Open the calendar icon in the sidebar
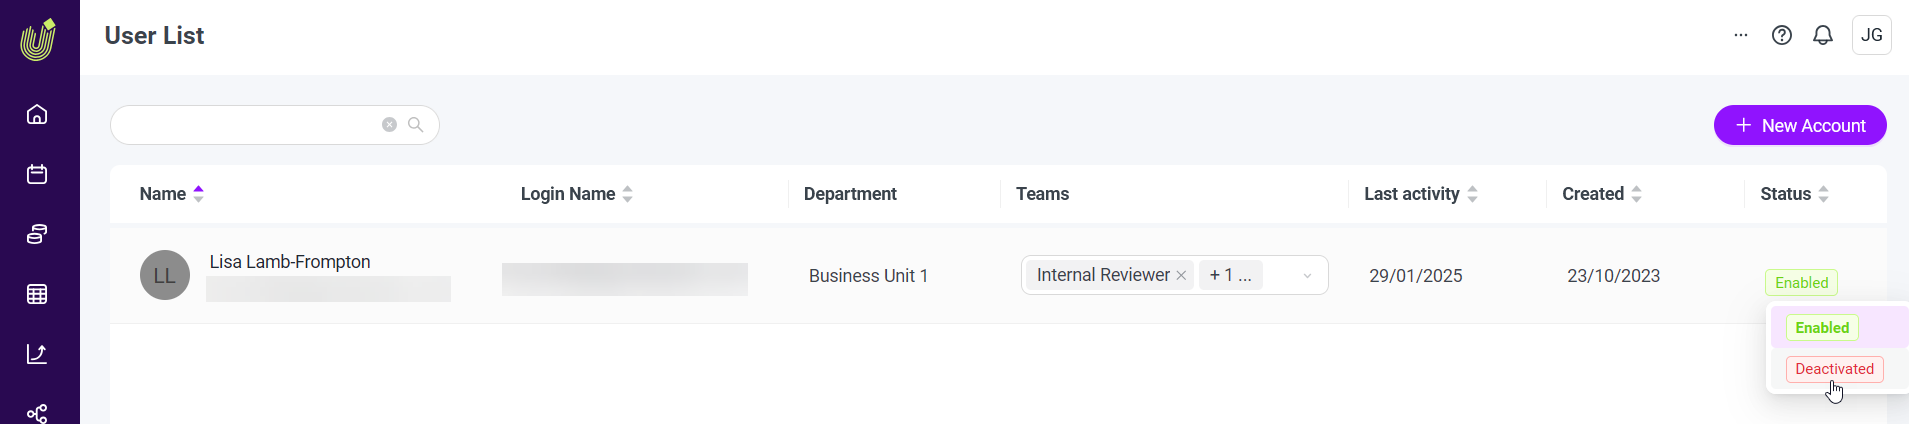1909x424 pixels. pyautogui.click(x=37, y=174)
